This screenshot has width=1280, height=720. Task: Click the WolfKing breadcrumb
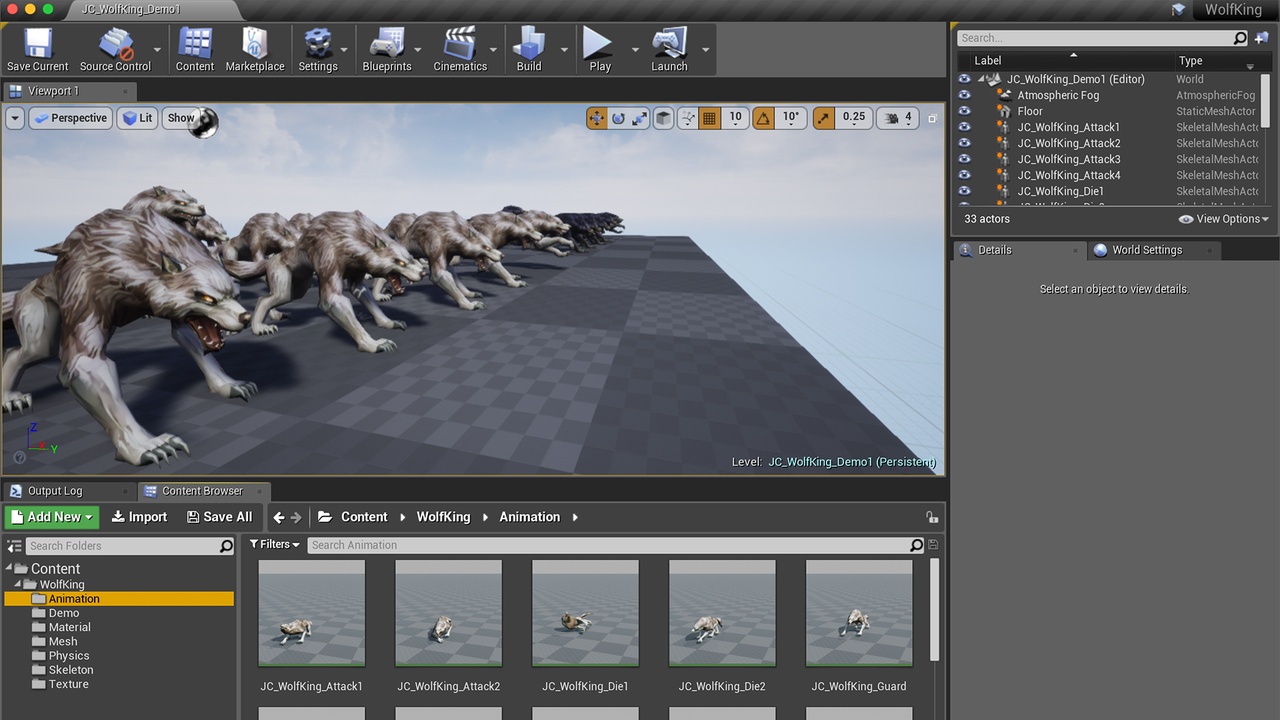[x=443, y=517]
